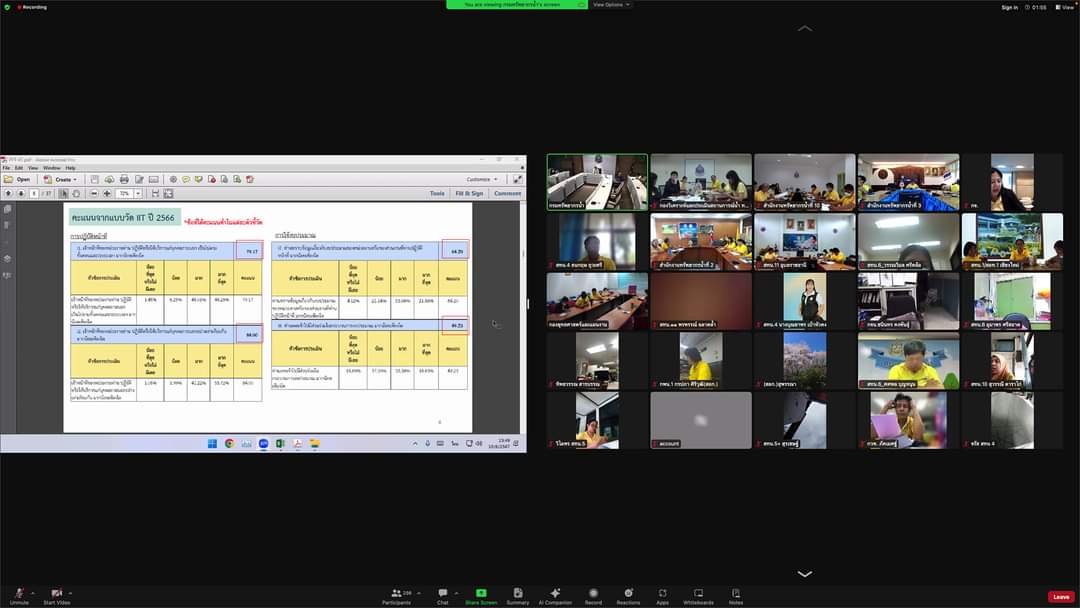Image resolution: width=1080 pixels, height=608 pixels.
Task: Click the cloud upload icon in Acrobat
Action: tap(109, 180)
